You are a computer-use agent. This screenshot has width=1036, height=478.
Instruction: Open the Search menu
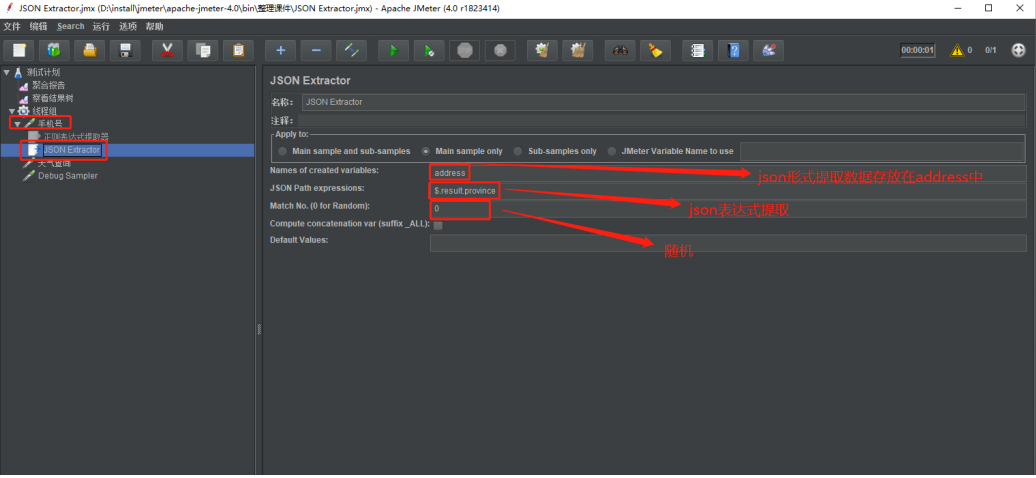[71, 26]
